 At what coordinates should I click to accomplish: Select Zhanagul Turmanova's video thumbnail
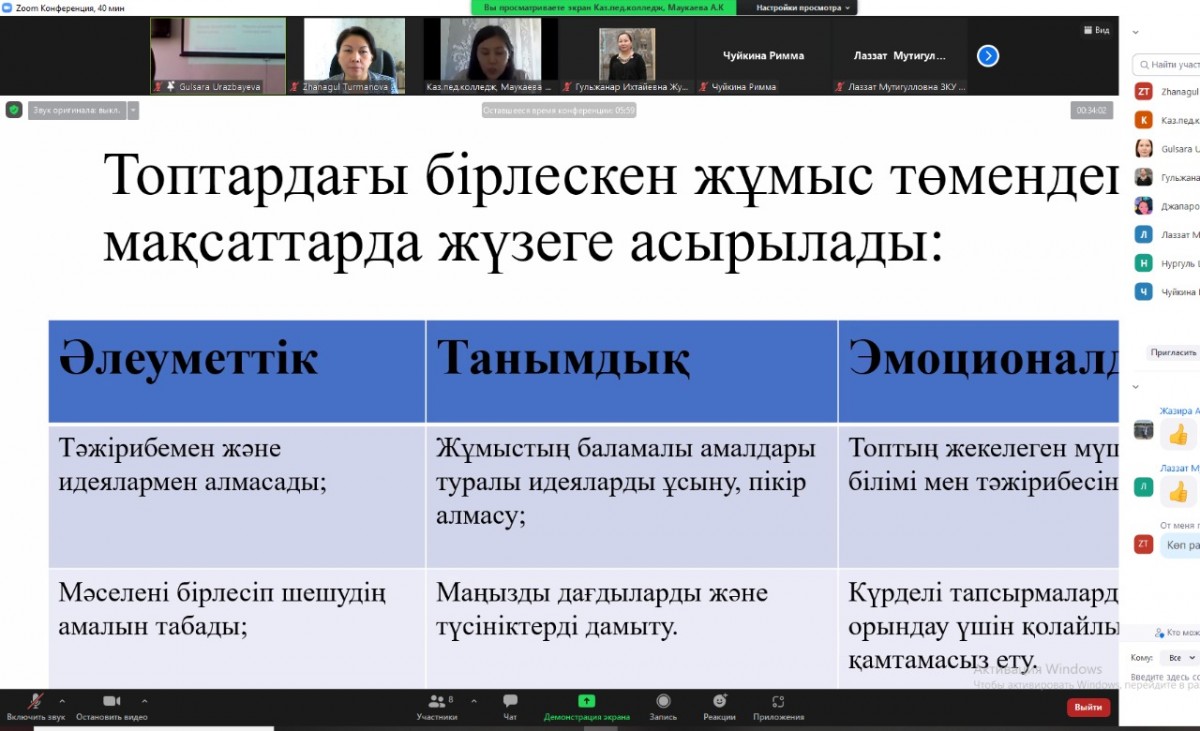pyautogui.click(x=354, y=55)
